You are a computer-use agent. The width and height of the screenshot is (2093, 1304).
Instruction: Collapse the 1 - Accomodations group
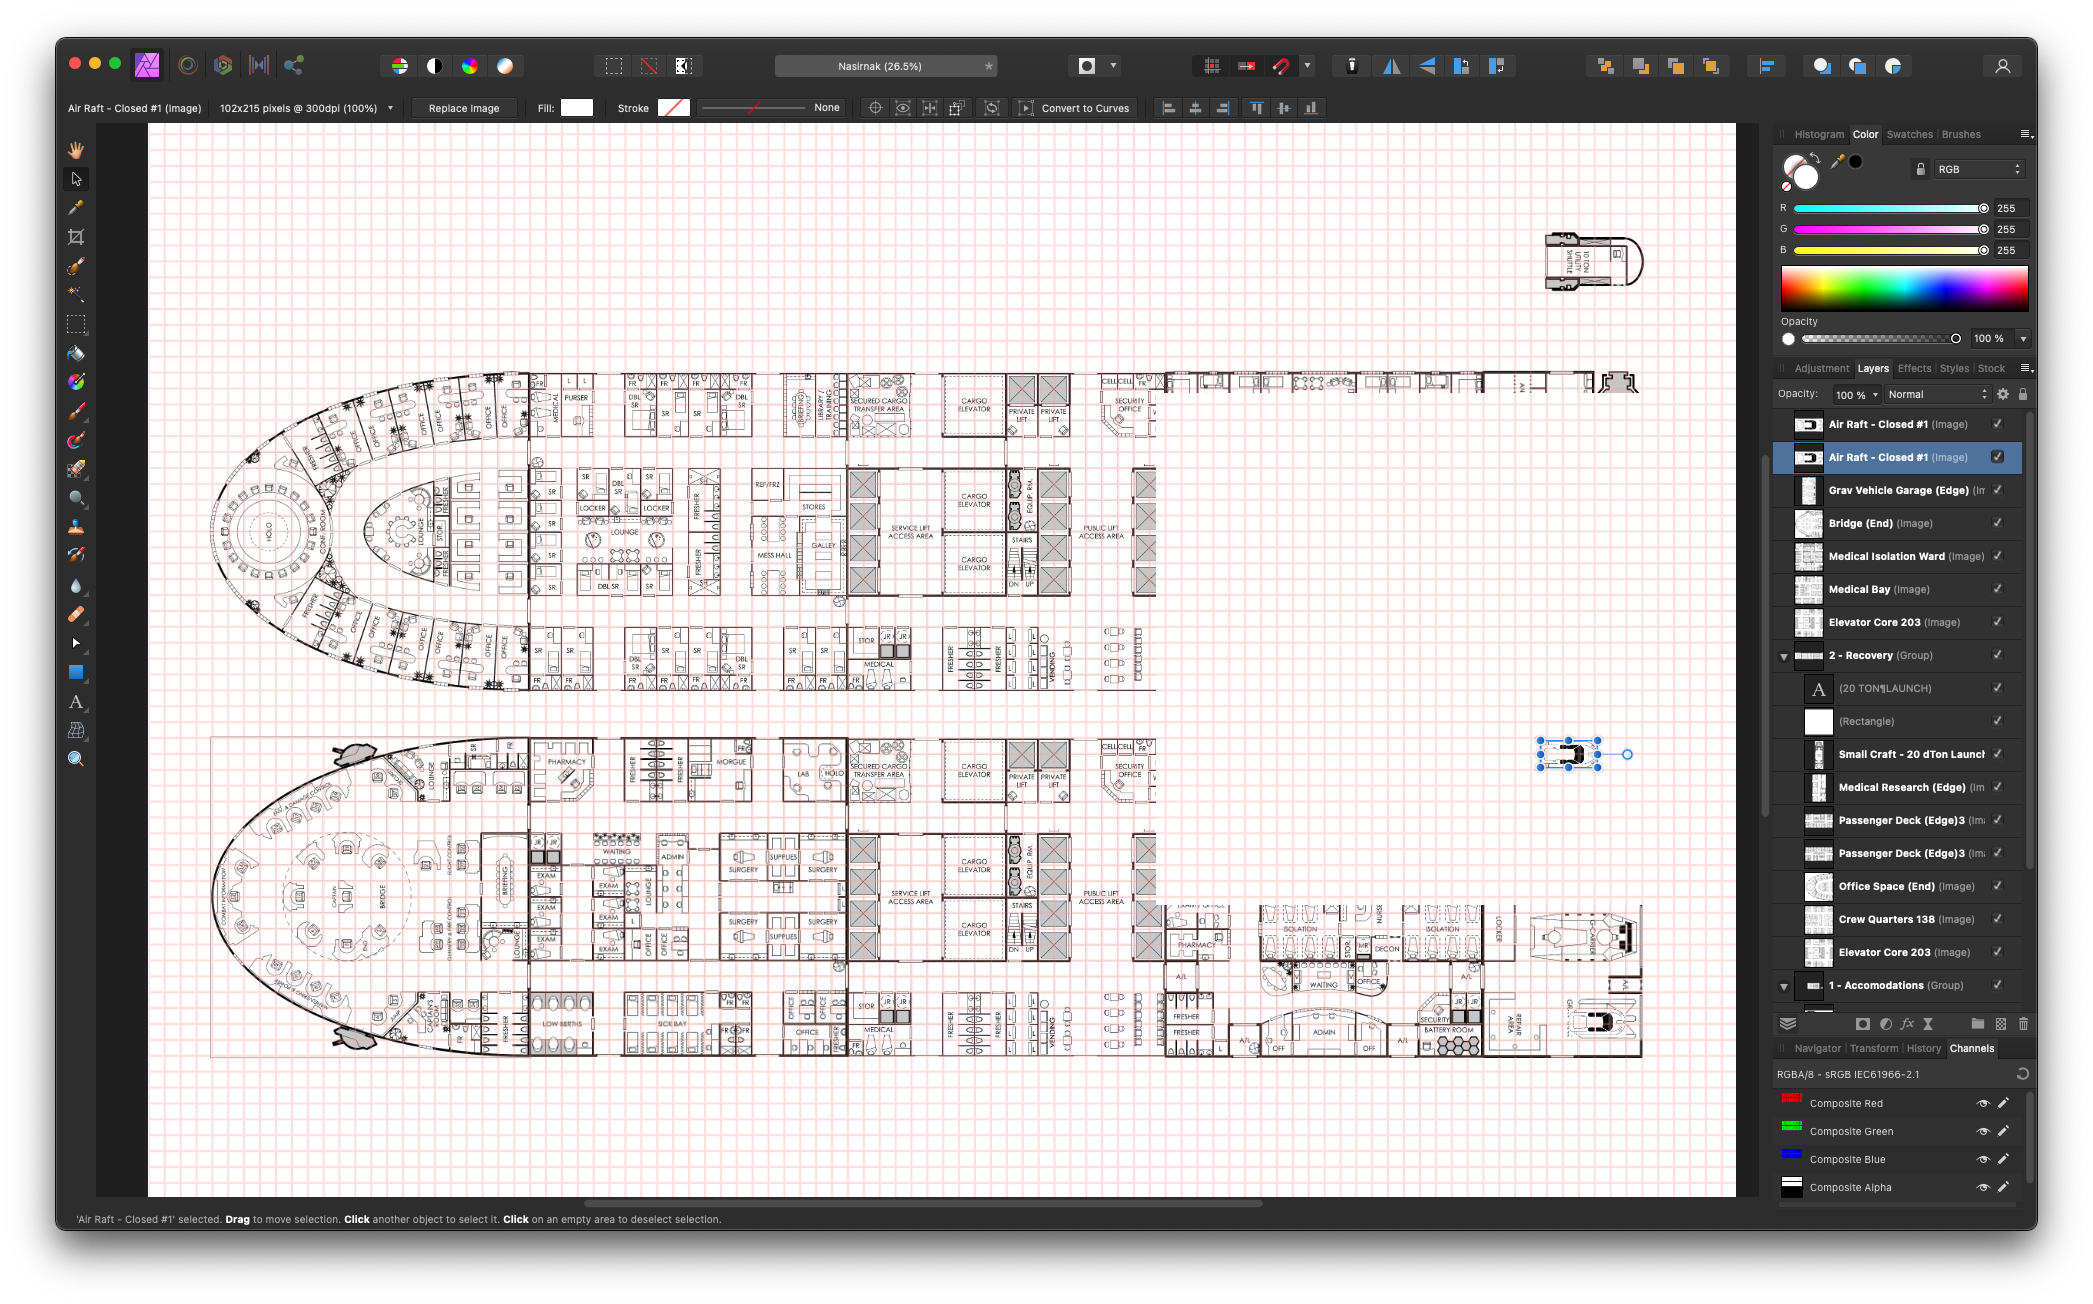(1784, 986)
